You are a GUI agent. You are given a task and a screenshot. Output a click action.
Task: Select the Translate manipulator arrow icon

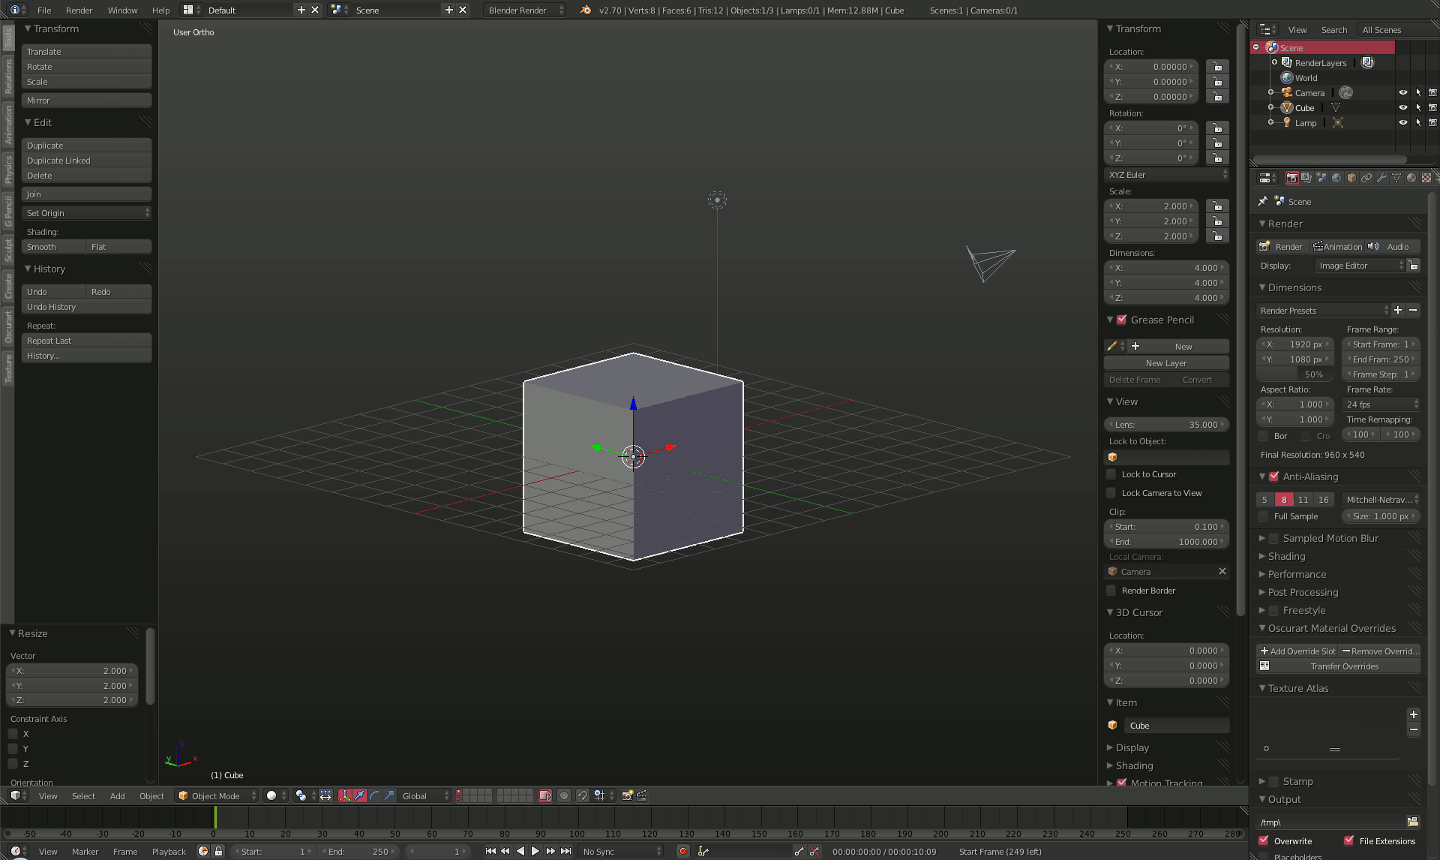pyautogui.click(x=359, y=796)
